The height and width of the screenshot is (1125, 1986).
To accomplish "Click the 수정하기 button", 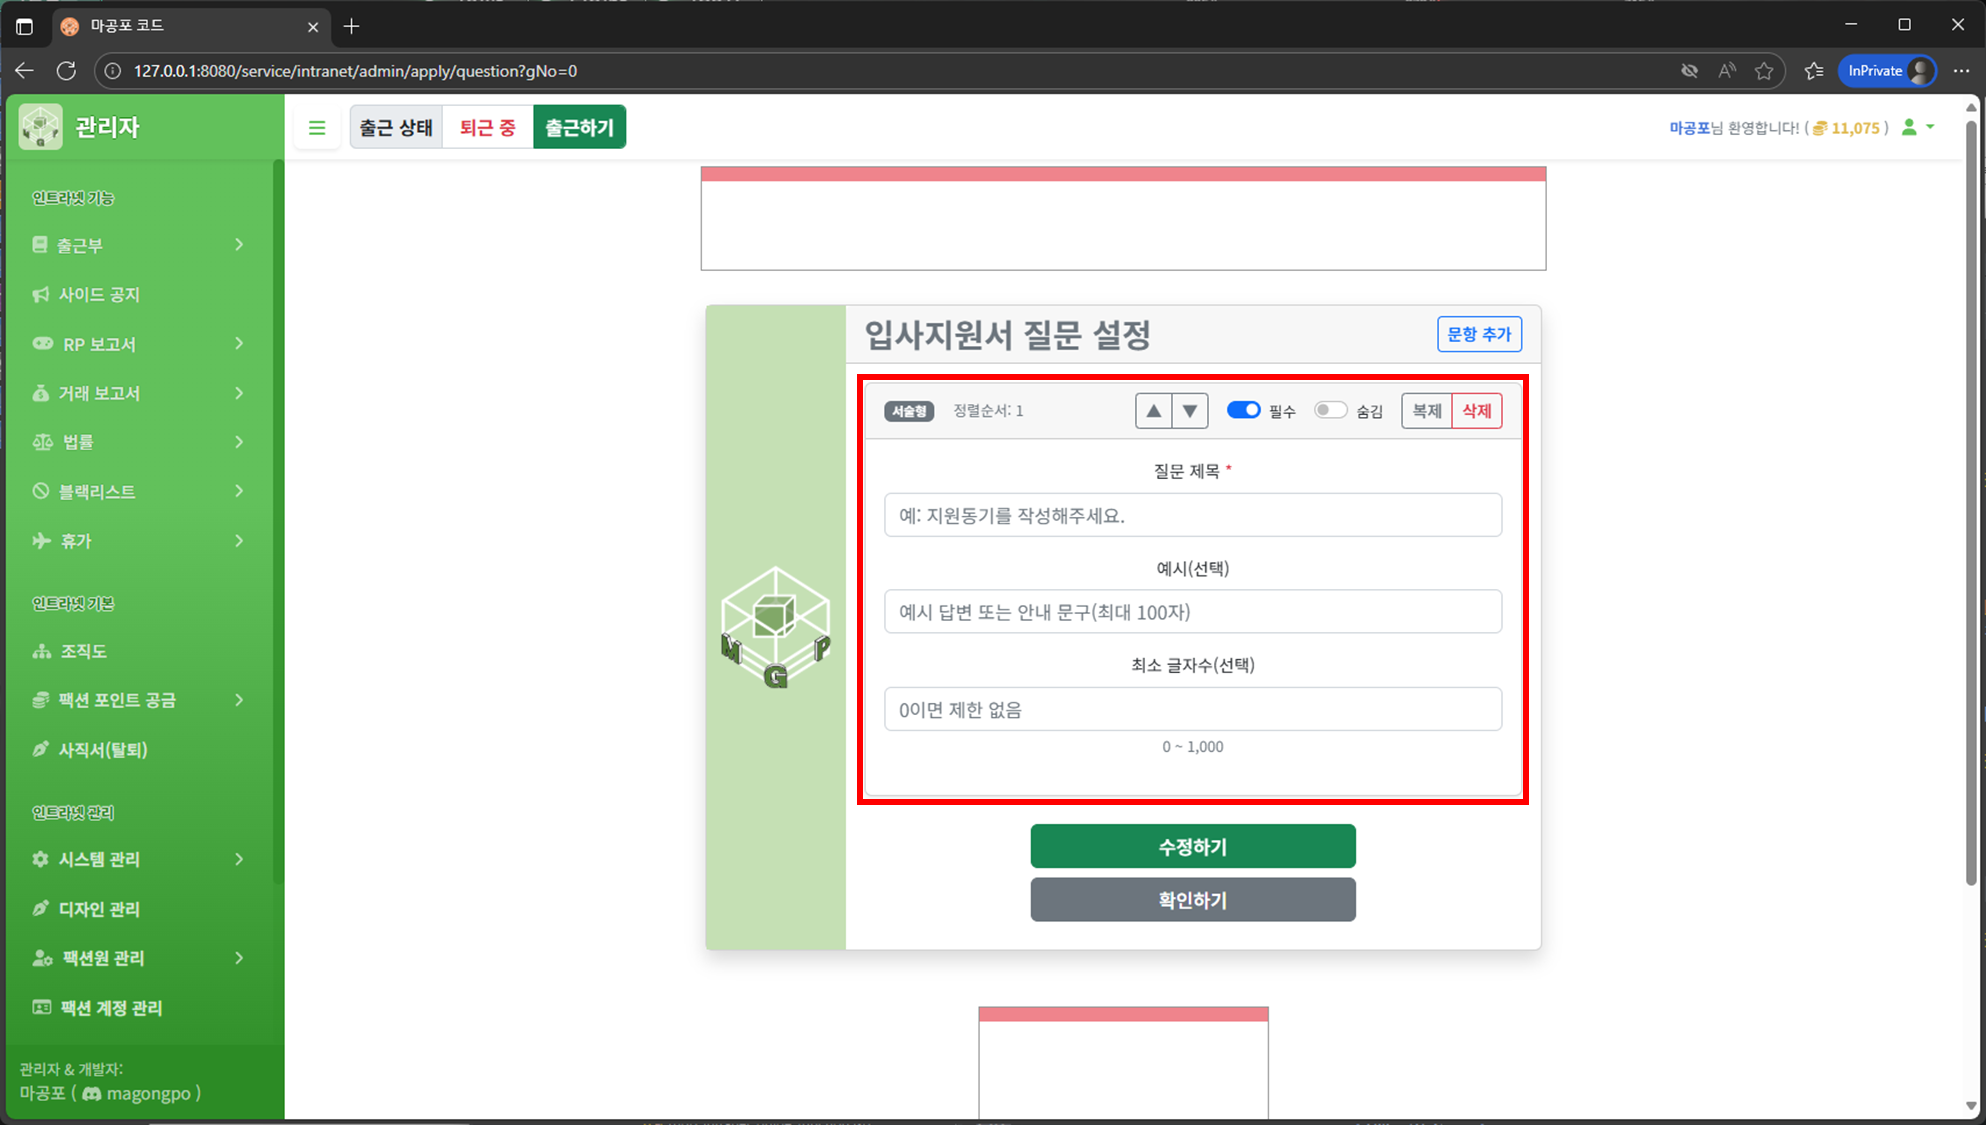I will [x=1193, y=847].
